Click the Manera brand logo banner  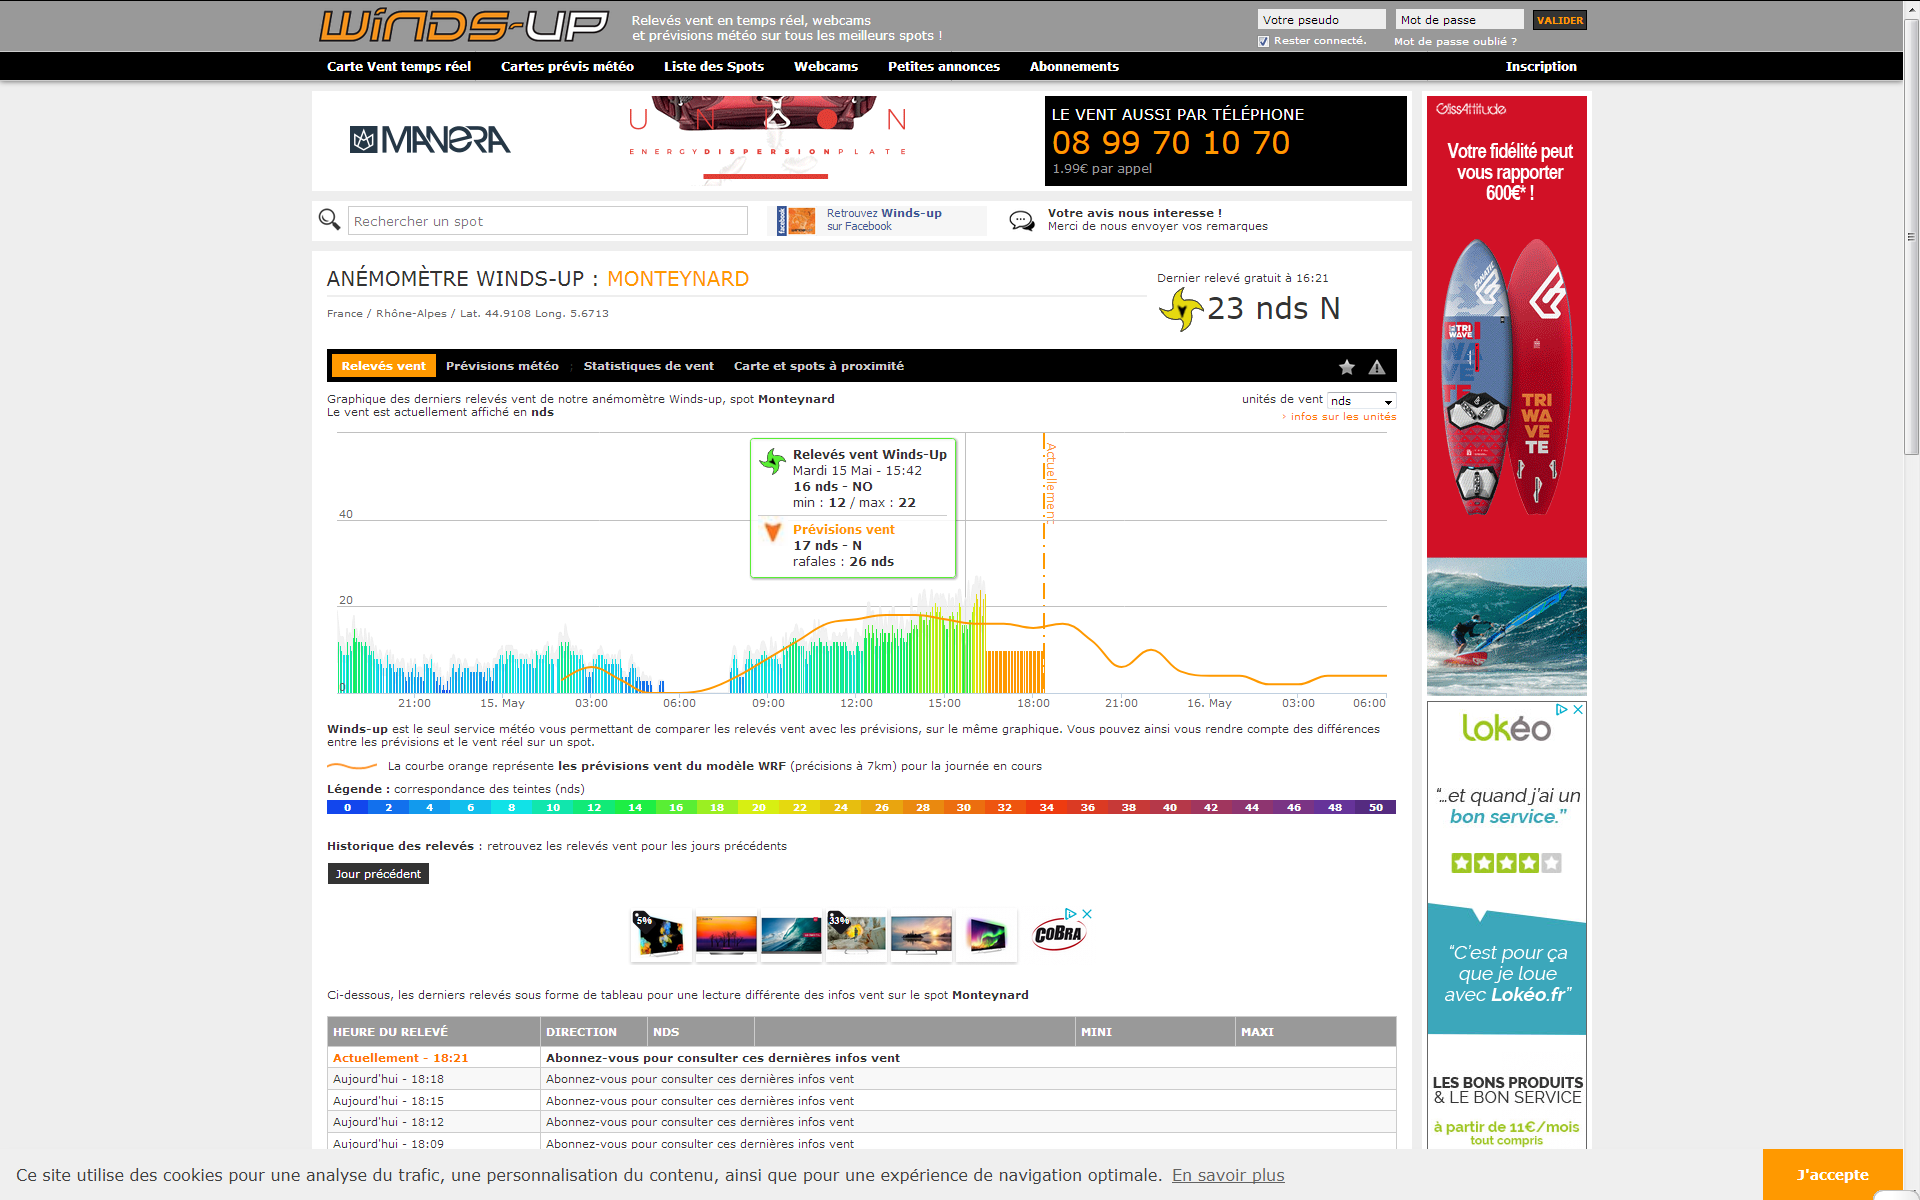(430, 140)
